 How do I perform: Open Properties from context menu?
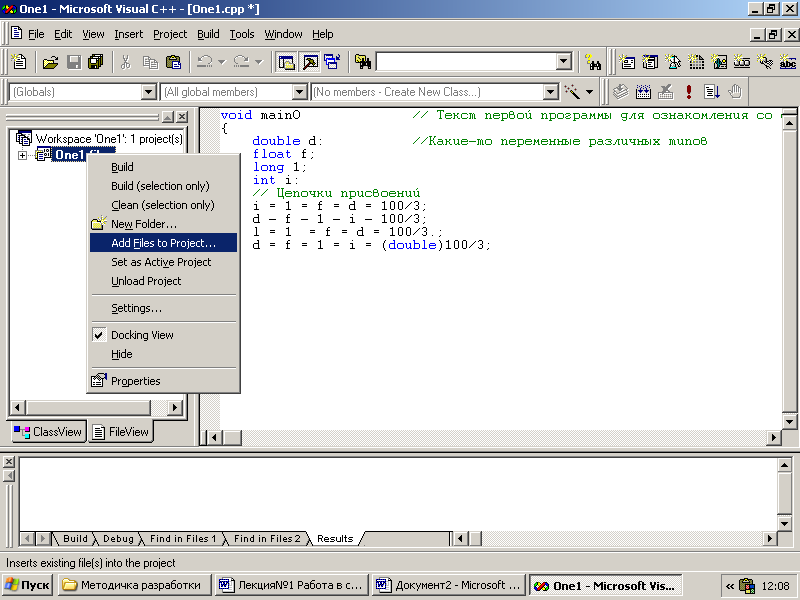163,381
